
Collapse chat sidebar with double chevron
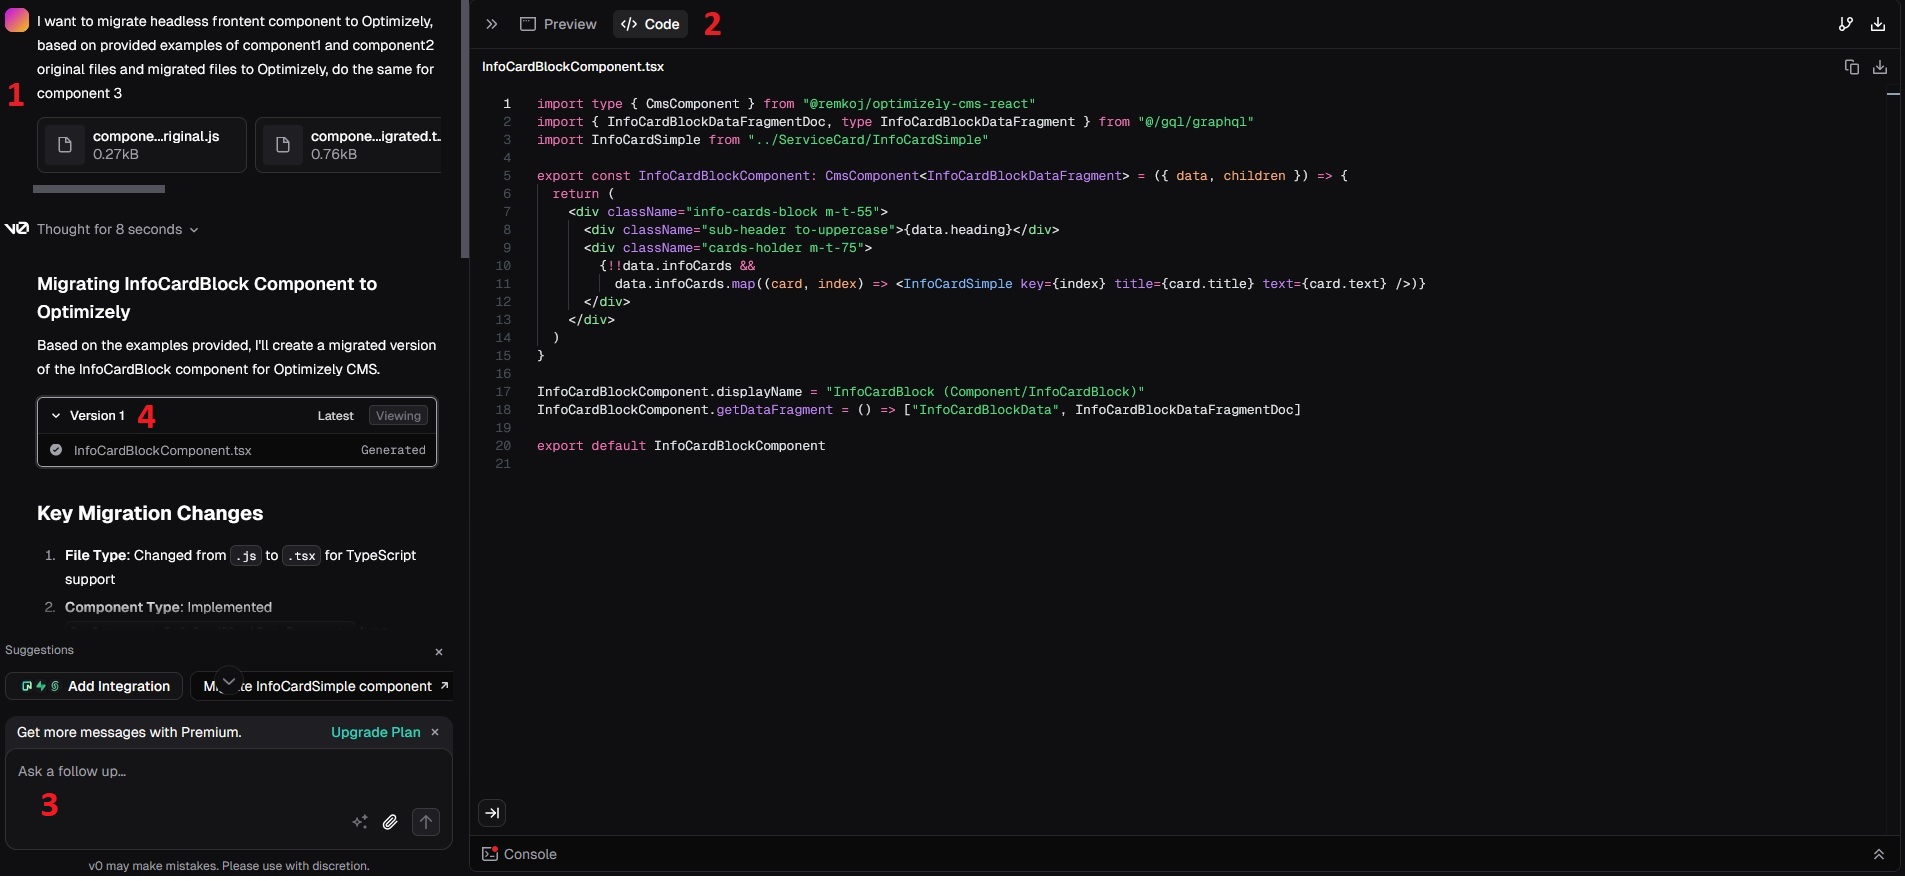click(x=492, y=24)
